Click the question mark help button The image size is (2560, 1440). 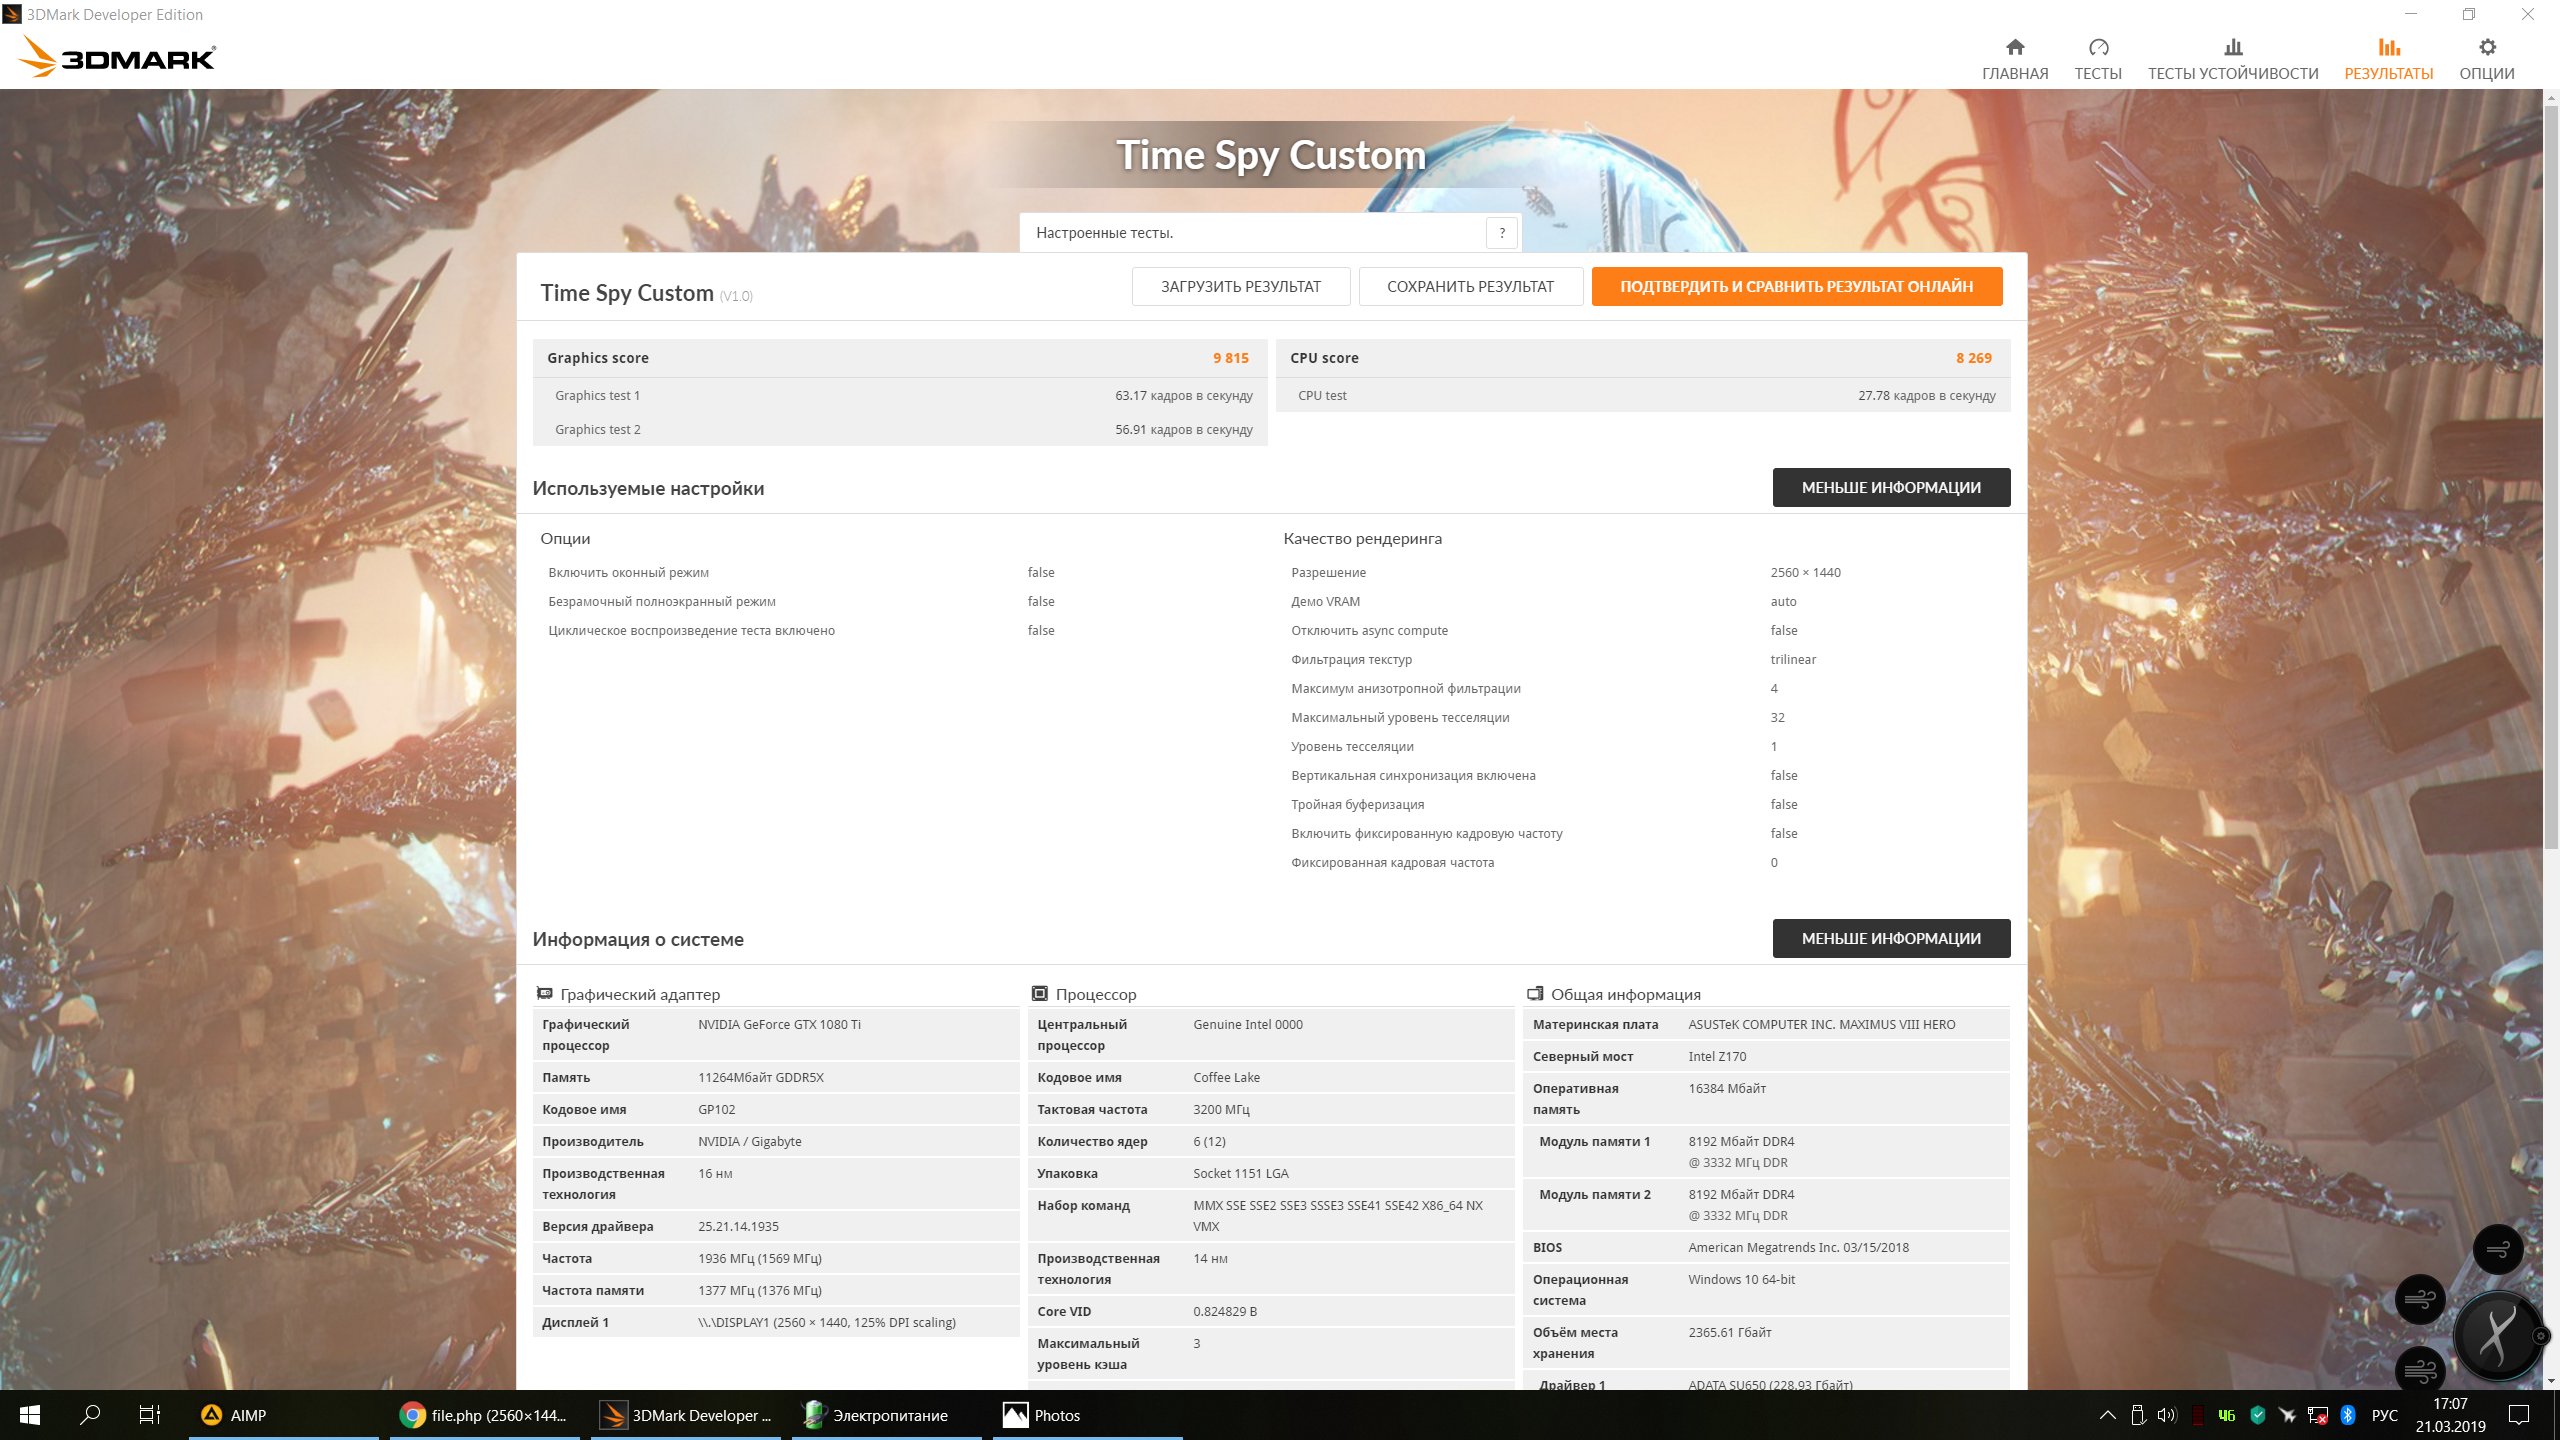coord(1501,233)
